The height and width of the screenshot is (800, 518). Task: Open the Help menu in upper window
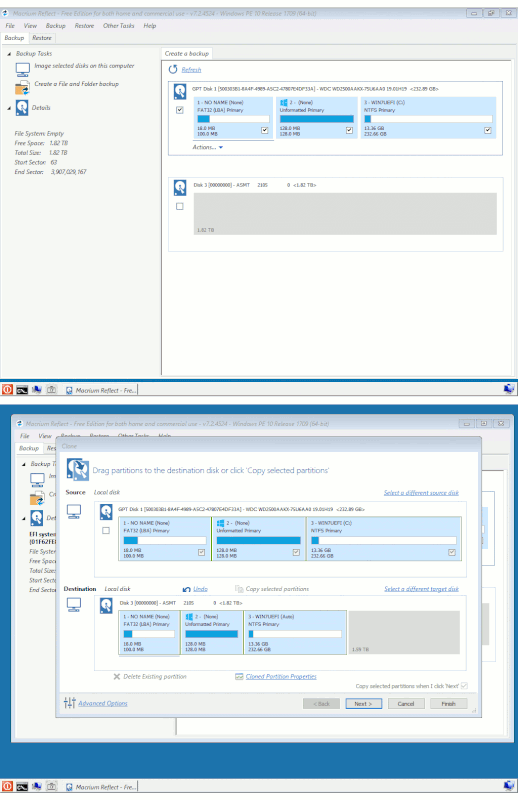[150, 26]
